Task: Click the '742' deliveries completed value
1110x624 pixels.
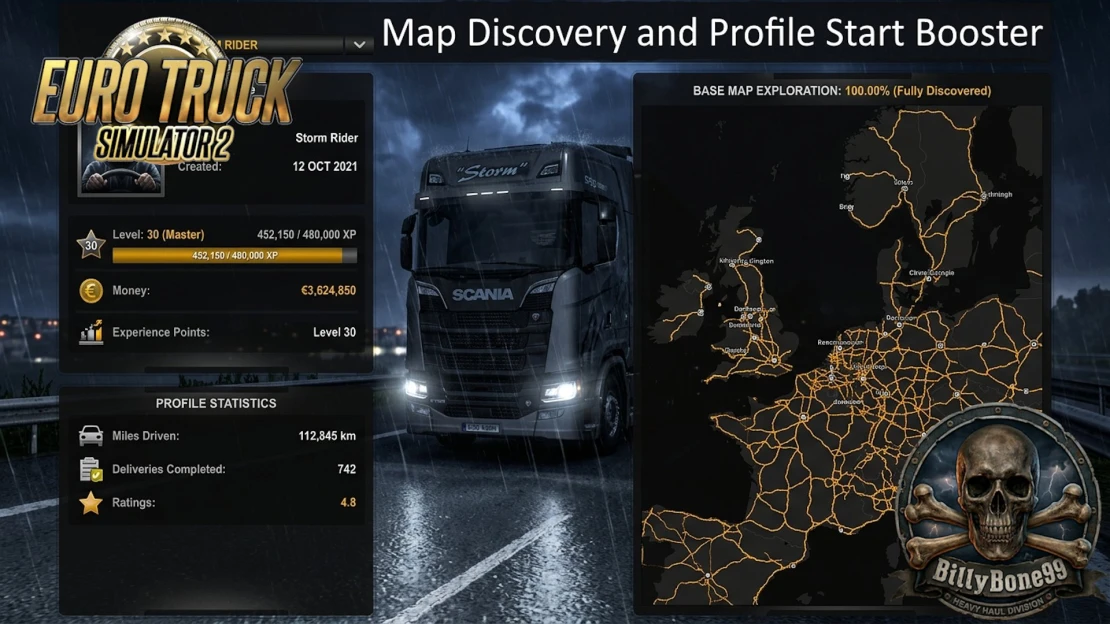Action: coord(347,469)
